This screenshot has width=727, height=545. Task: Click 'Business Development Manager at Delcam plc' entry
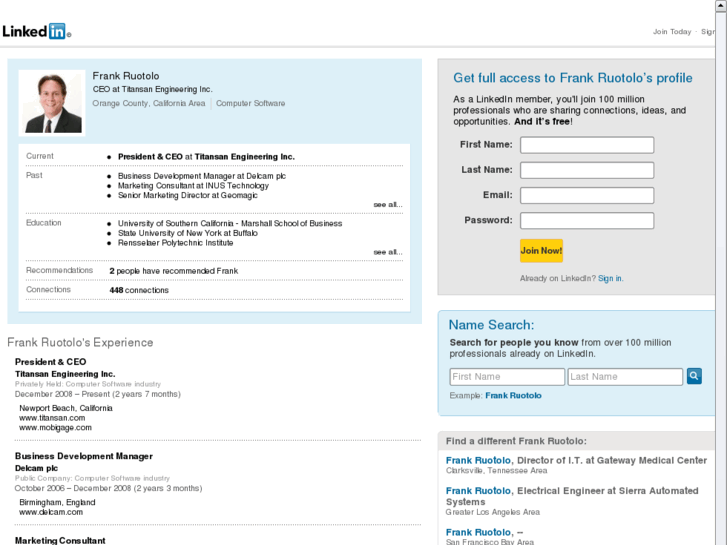click(x=202, y=176)
